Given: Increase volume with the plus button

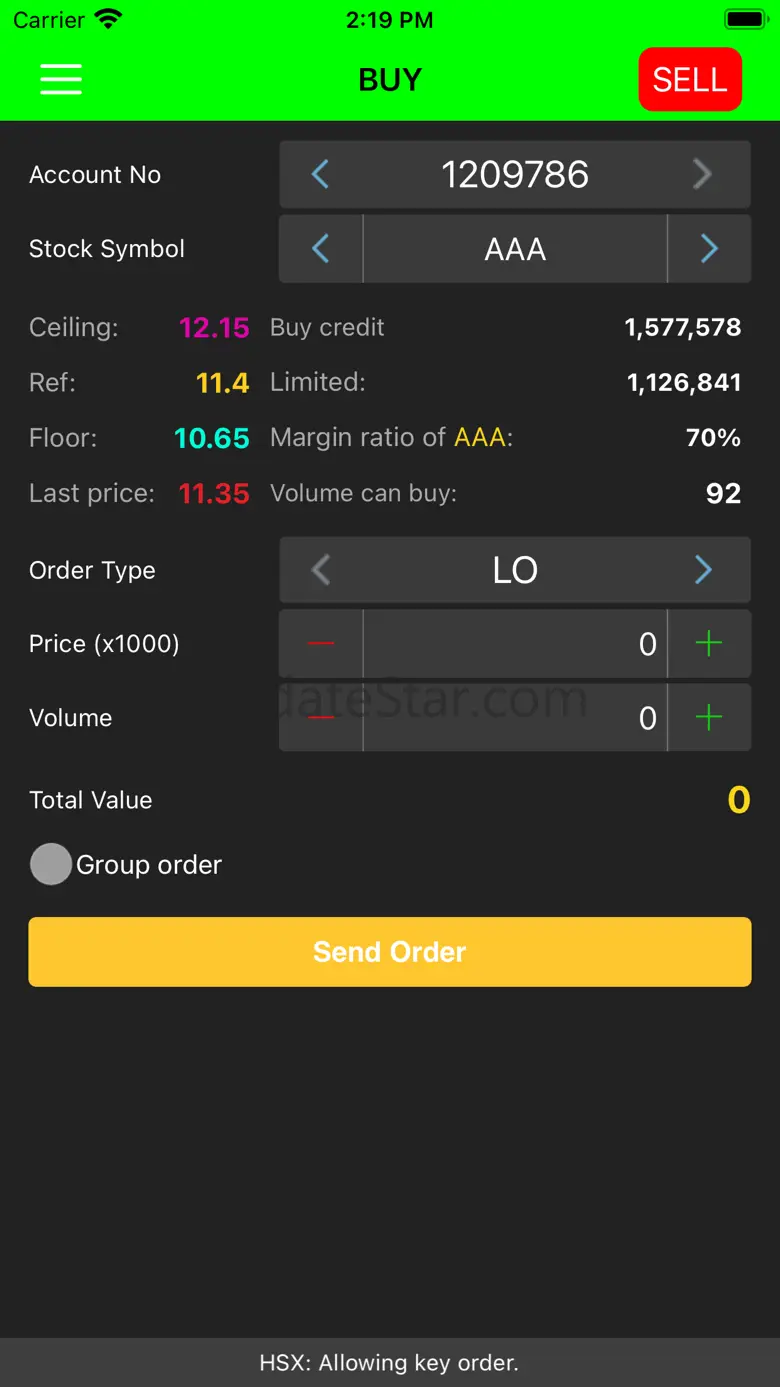Looking at the screenshot, I should click(709, 718).
